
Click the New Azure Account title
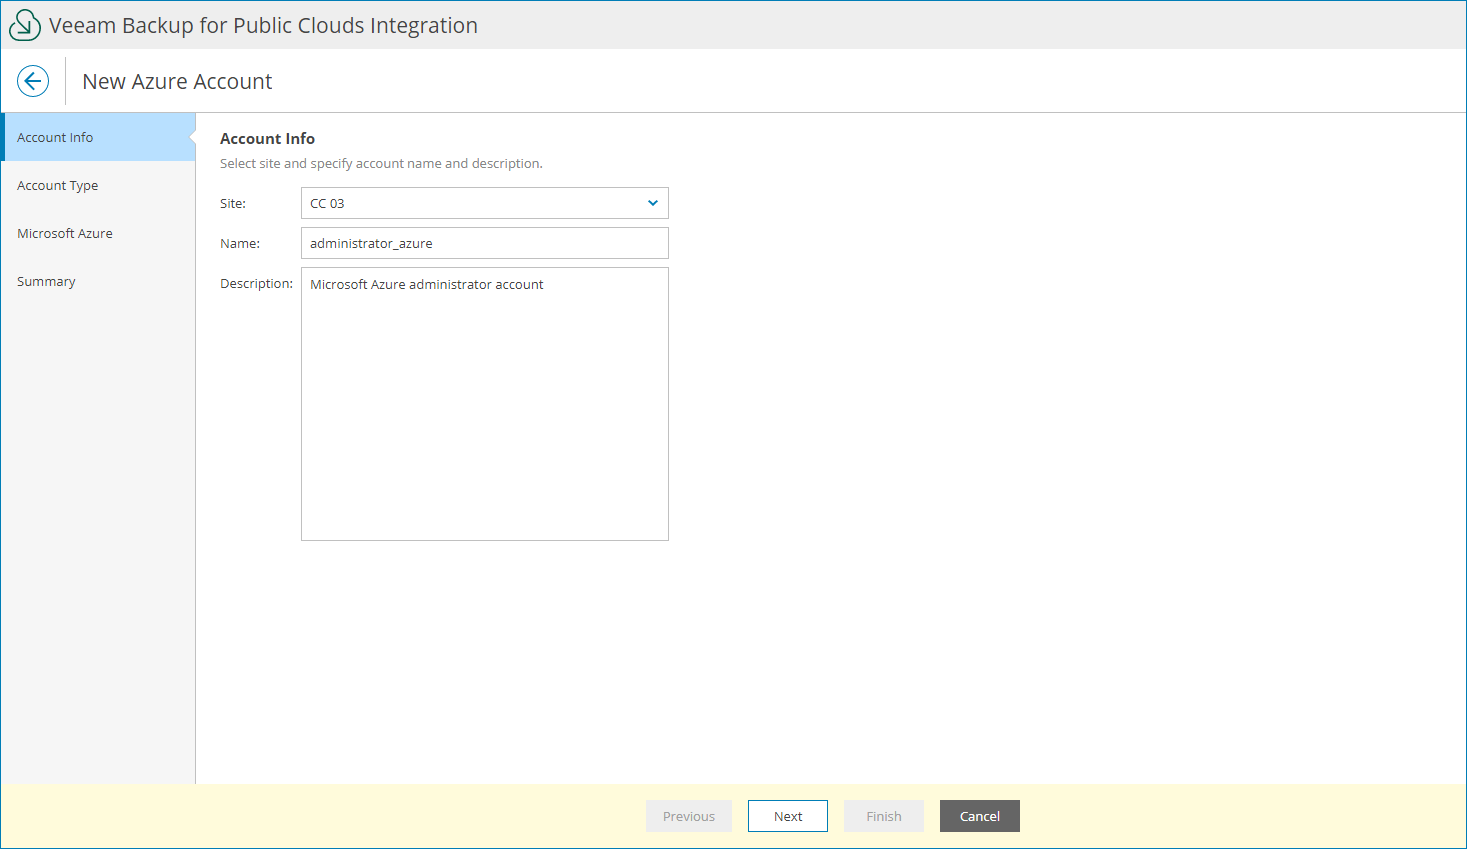pos(176,81)
